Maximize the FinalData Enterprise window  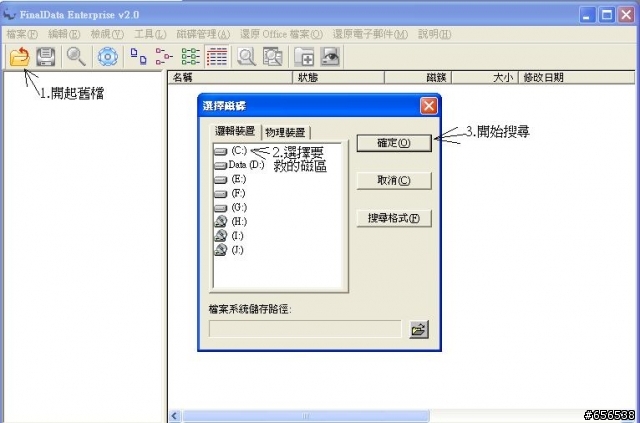pos(607,15)
